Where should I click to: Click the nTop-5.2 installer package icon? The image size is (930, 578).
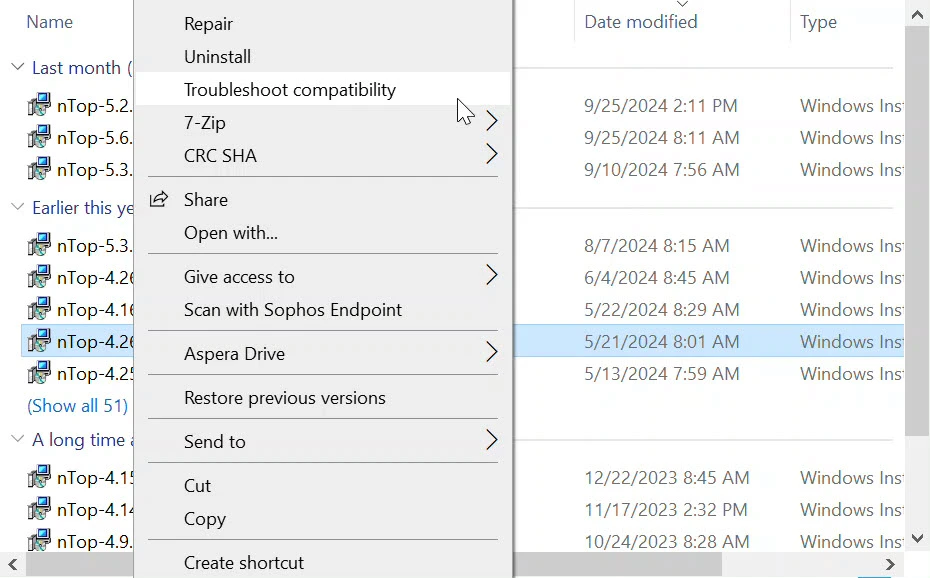point(37,105)
